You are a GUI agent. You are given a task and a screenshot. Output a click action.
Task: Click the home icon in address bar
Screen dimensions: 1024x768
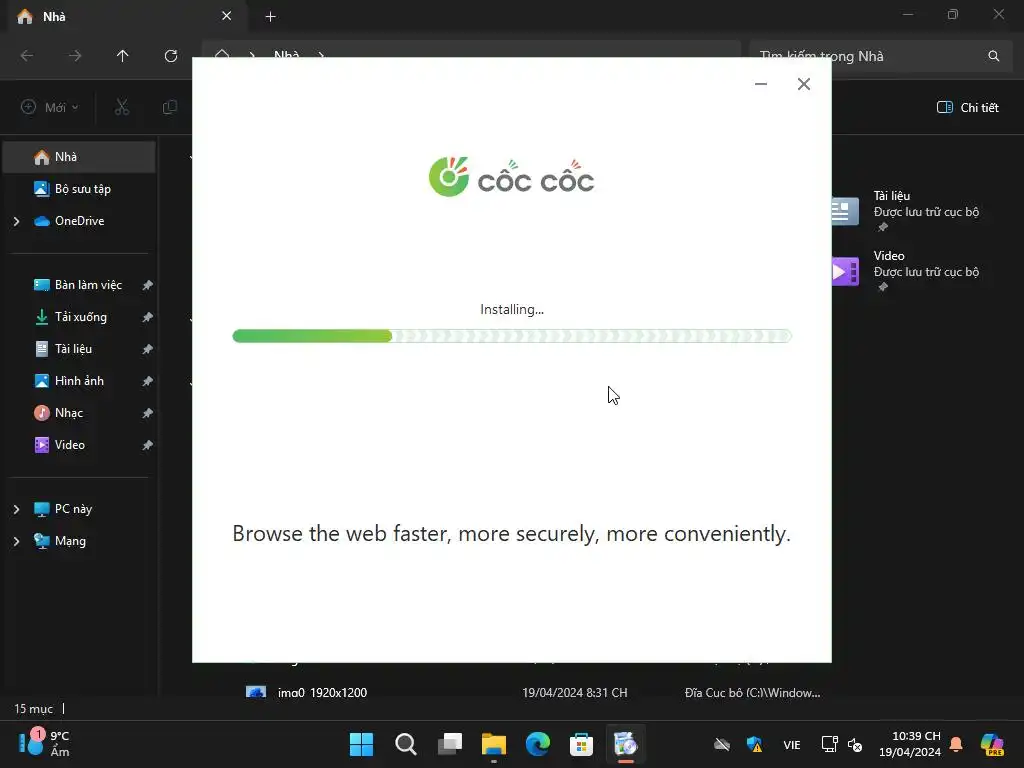click(x=222, y=54)
